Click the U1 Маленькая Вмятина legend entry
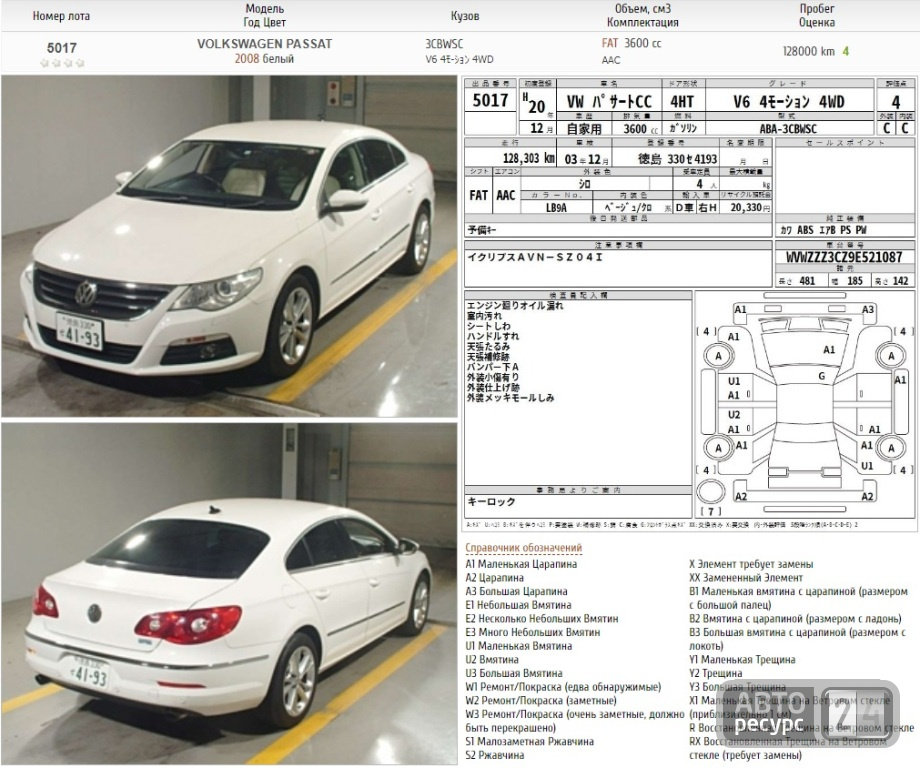 (x=519, y=645)
